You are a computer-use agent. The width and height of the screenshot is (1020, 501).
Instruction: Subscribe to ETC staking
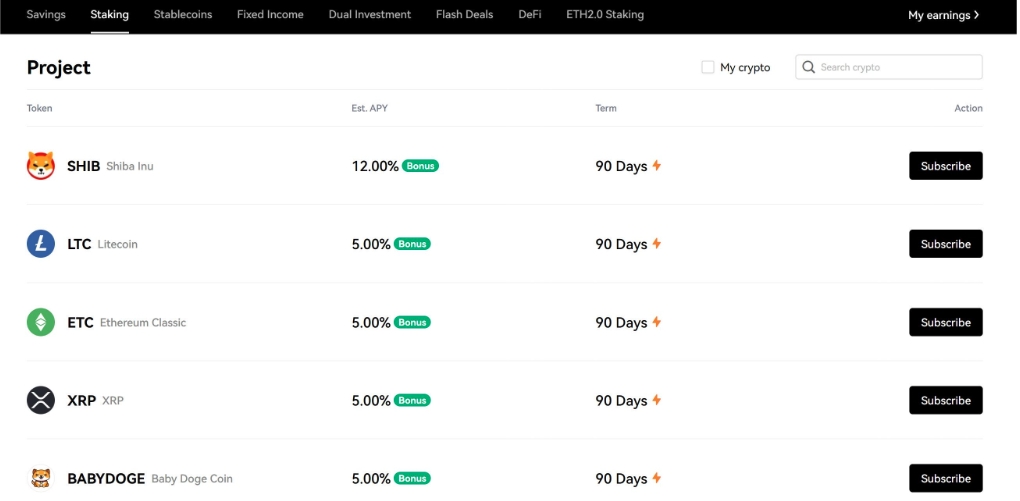click(x=946, y=322)
